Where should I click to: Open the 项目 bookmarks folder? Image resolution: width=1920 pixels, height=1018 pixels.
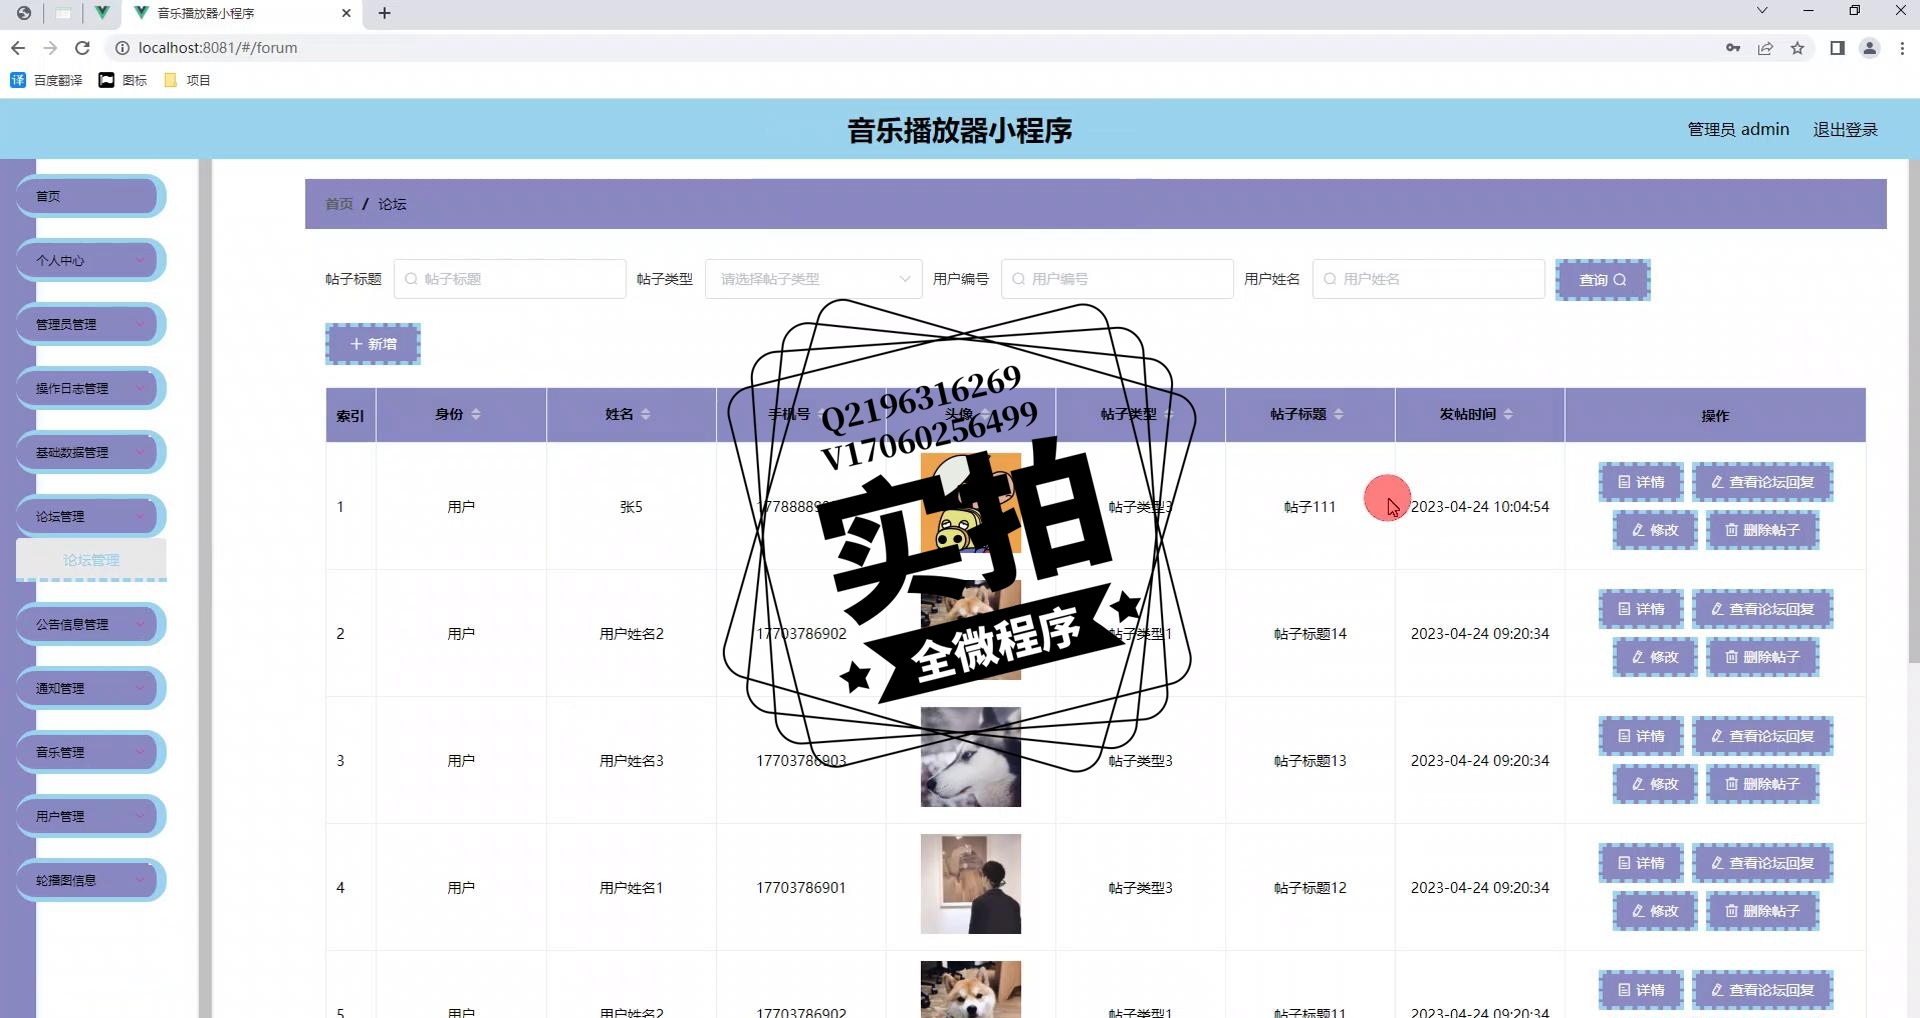tap(187, 80)
